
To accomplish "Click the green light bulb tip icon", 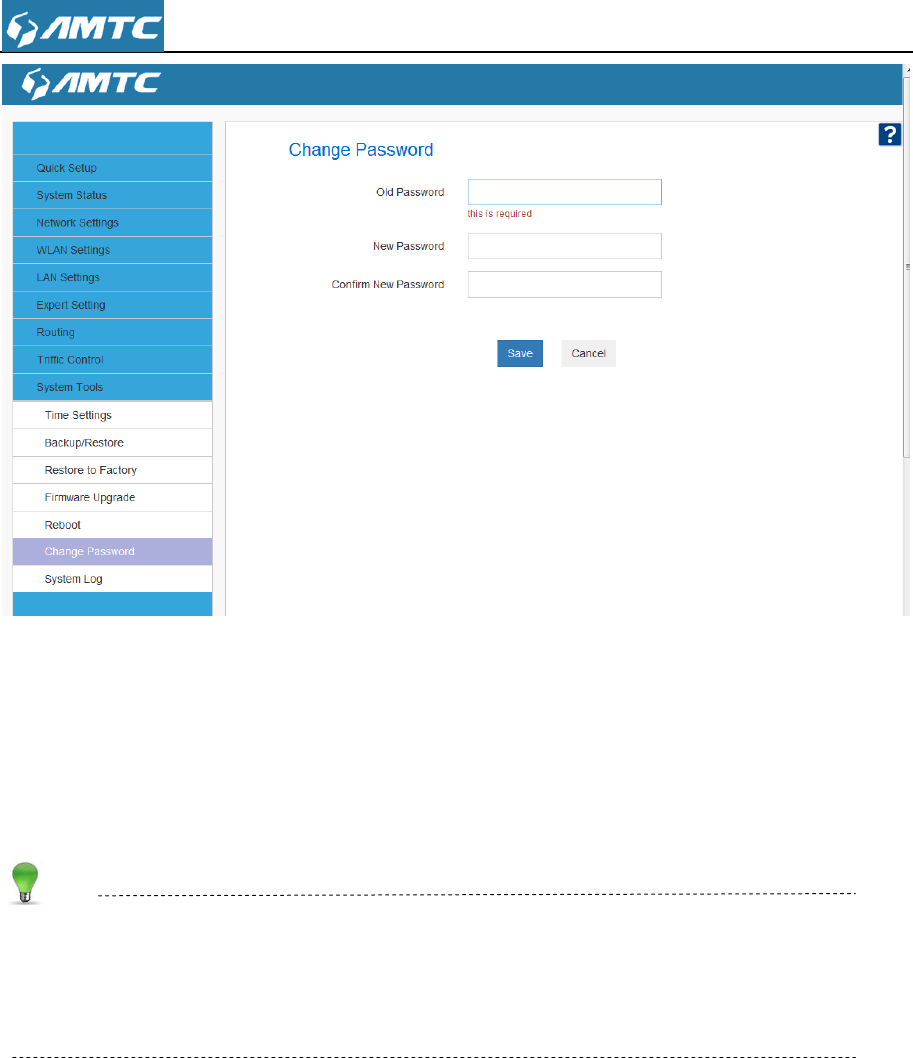I will [26, 883].
